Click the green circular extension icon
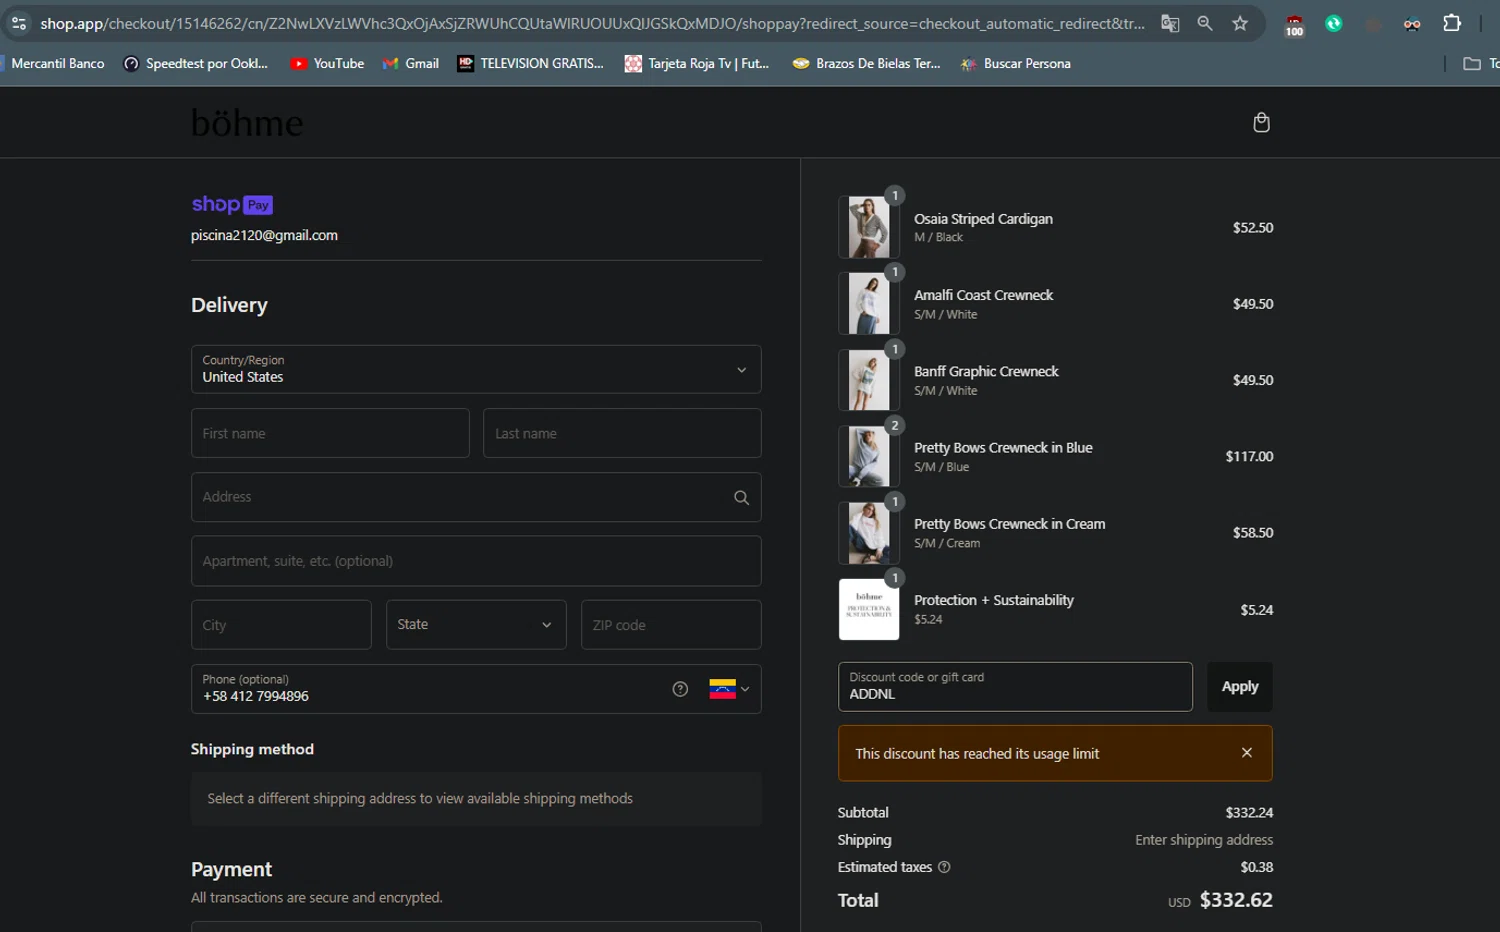The height and width of the screenshot is (932, 1500). click(1333, 23)
